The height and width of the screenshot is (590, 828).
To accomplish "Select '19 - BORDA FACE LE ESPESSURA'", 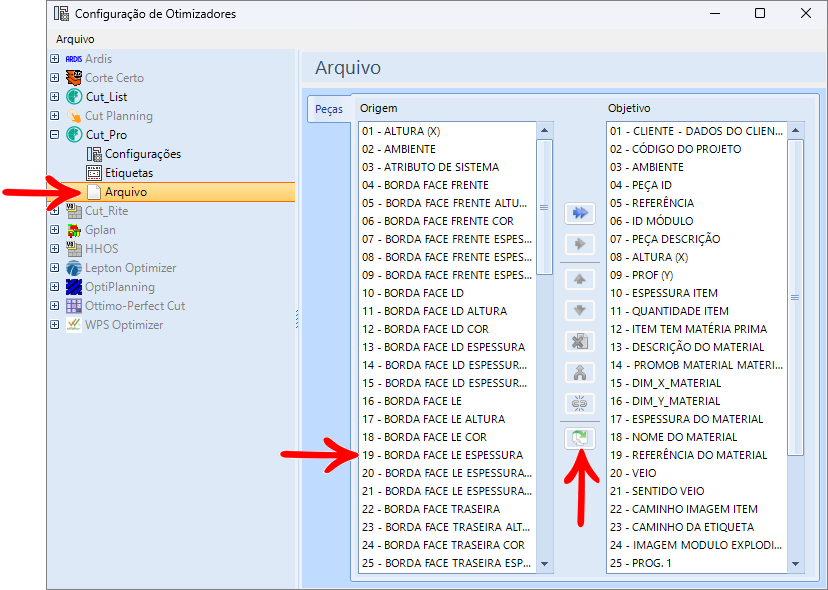I will (447, 455).
